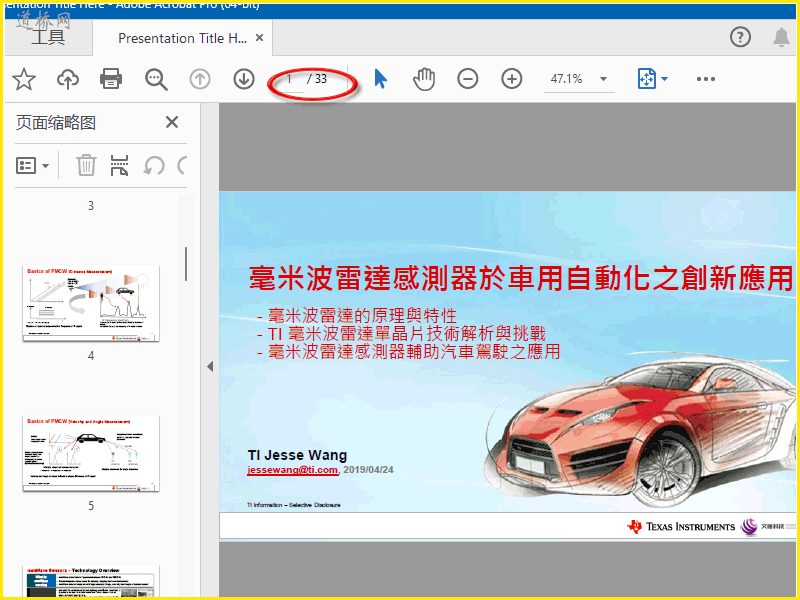This screenshot has width=800, height=600.
Task: Click the star bookmark icon
Action: (x=23, y=79)
